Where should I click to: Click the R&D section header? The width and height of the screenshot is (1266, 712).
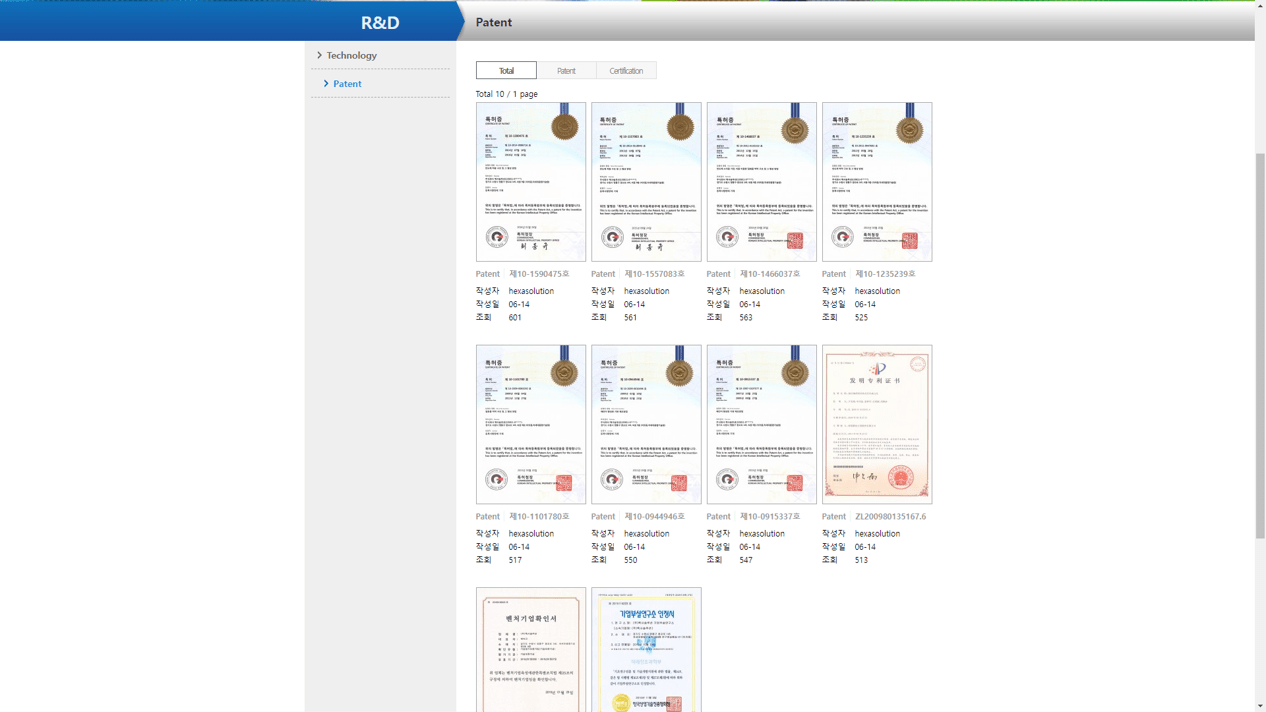380,22
